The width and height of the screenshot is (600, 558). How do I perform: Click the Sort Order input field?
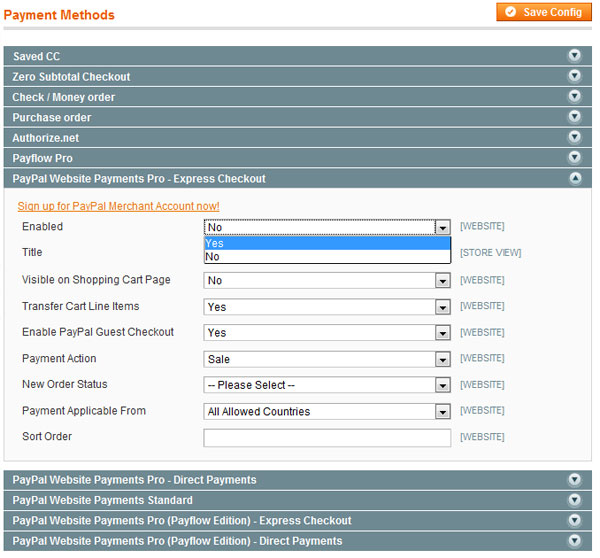(327, 438)
